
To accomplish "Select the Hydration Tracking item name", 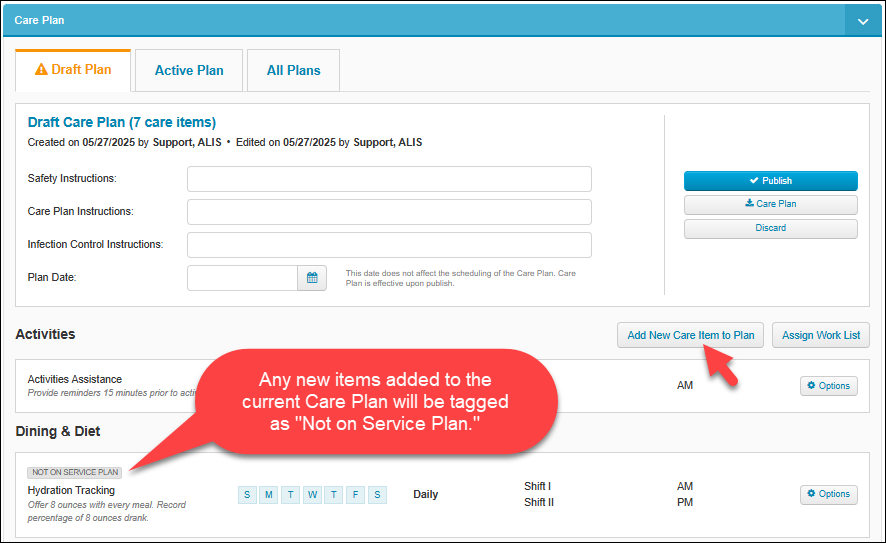I will coord(71,490).
